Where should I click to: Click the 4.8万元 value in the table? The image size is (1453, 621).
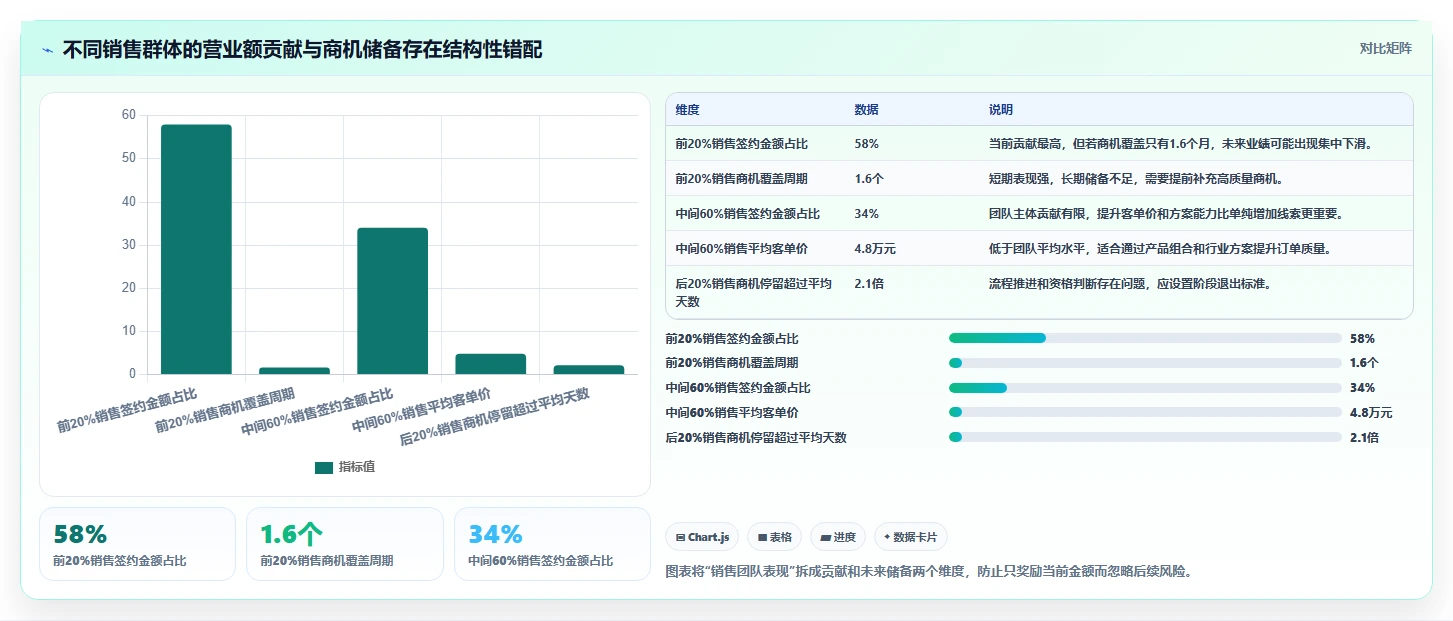click(875, 249)
